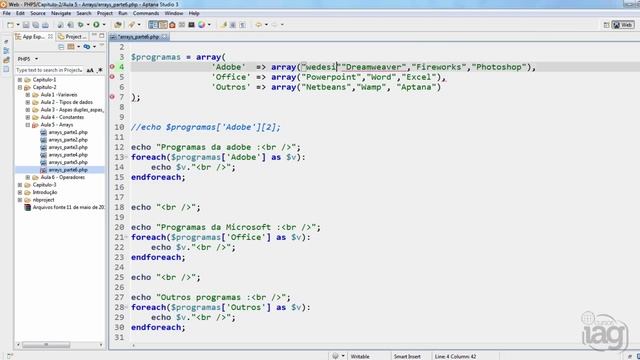Open the Search menu
Image resolution: width=640 pixels, height=360 pixels.
(x=84, y=13)
